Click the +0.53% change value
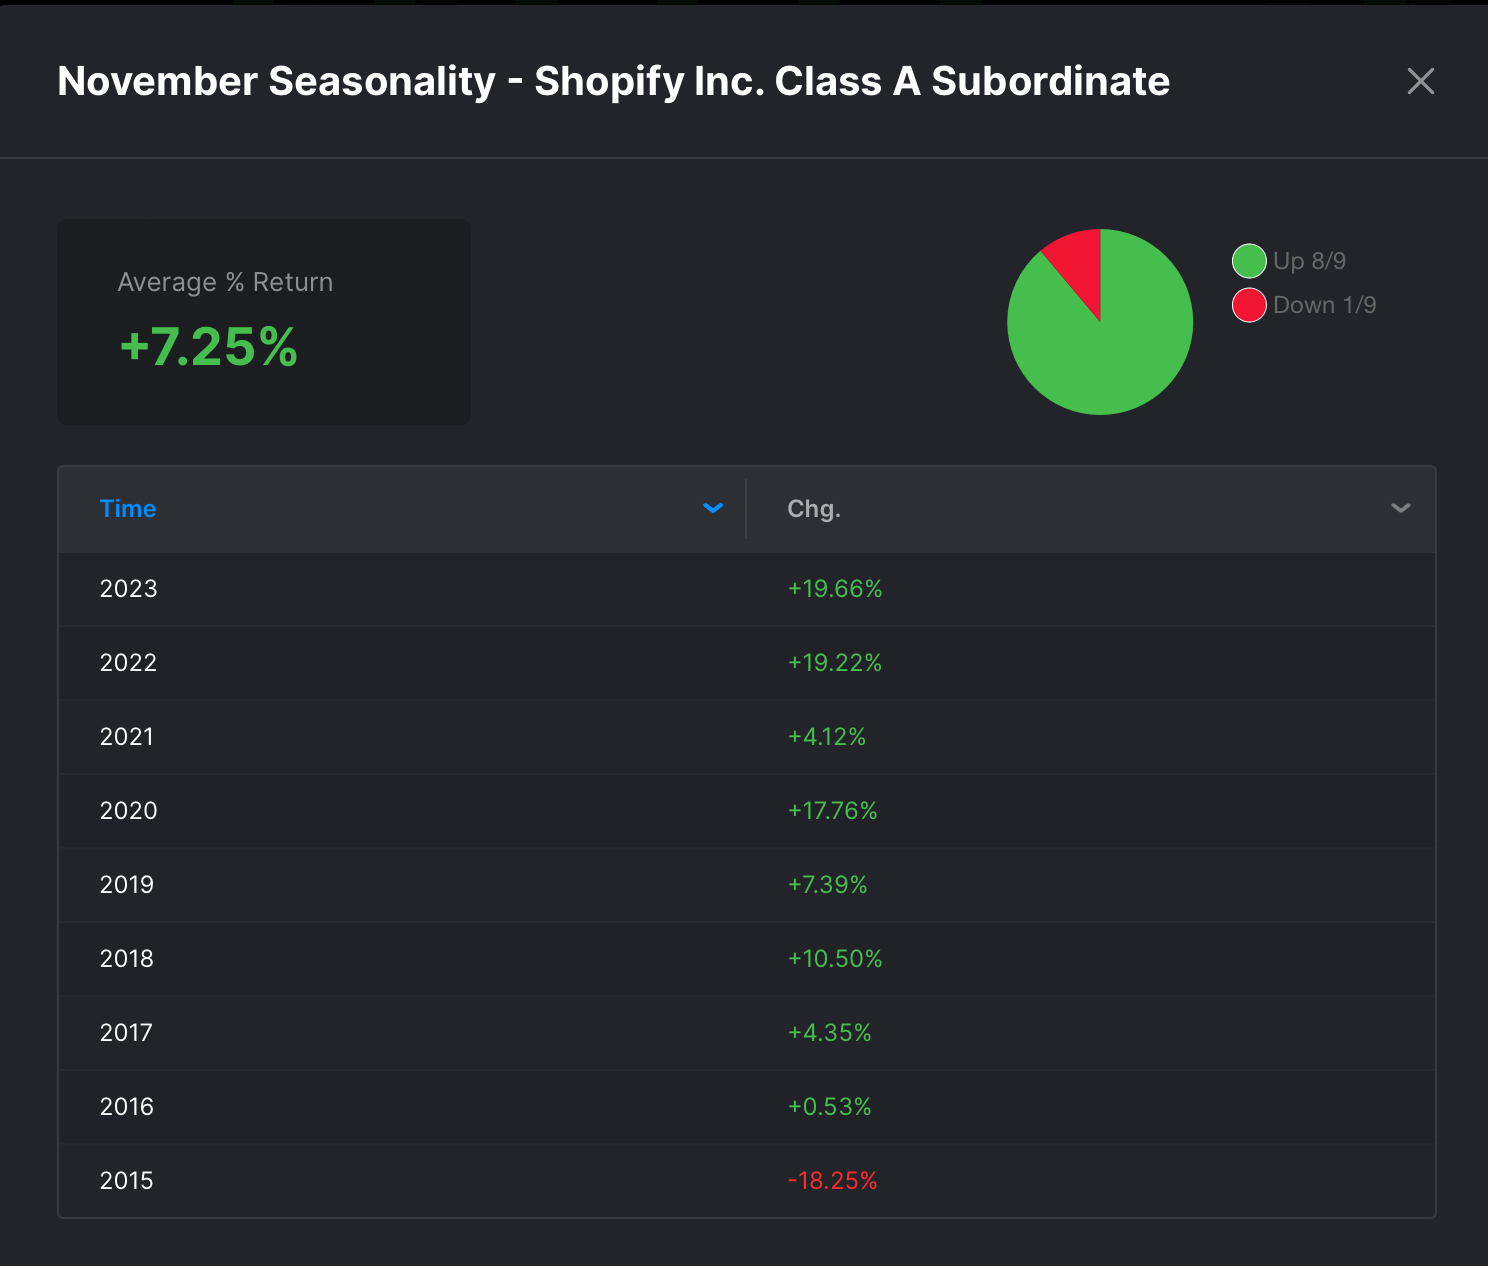 coord(829,1107)
